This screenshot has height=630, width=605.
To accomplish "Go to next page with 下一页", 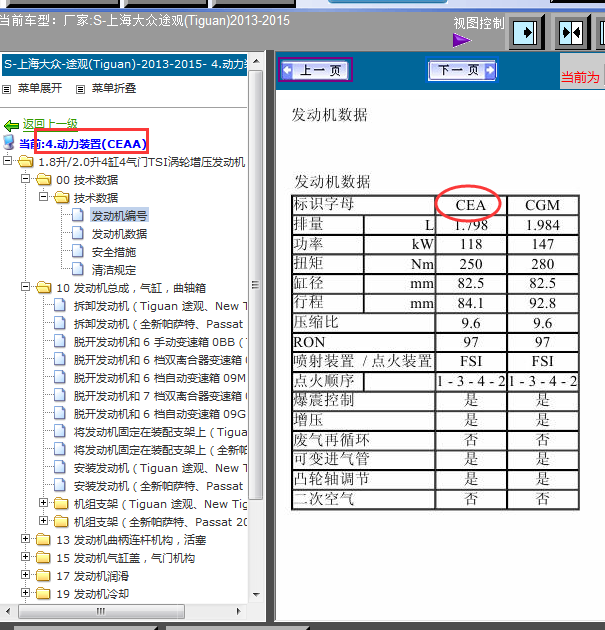I will [x=462, y=70].
